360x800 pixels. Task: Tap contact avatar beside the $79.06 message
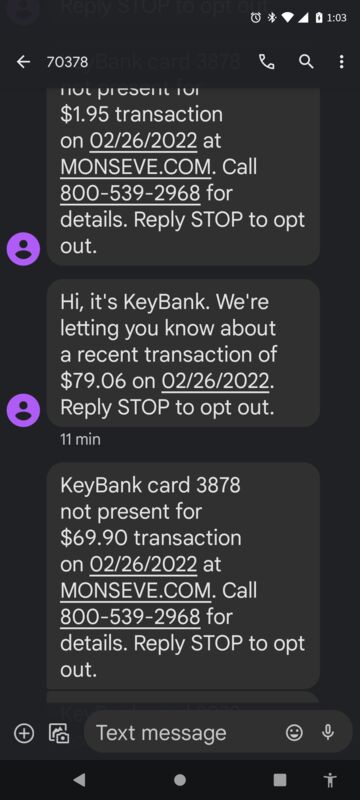(x=23, y=410)
